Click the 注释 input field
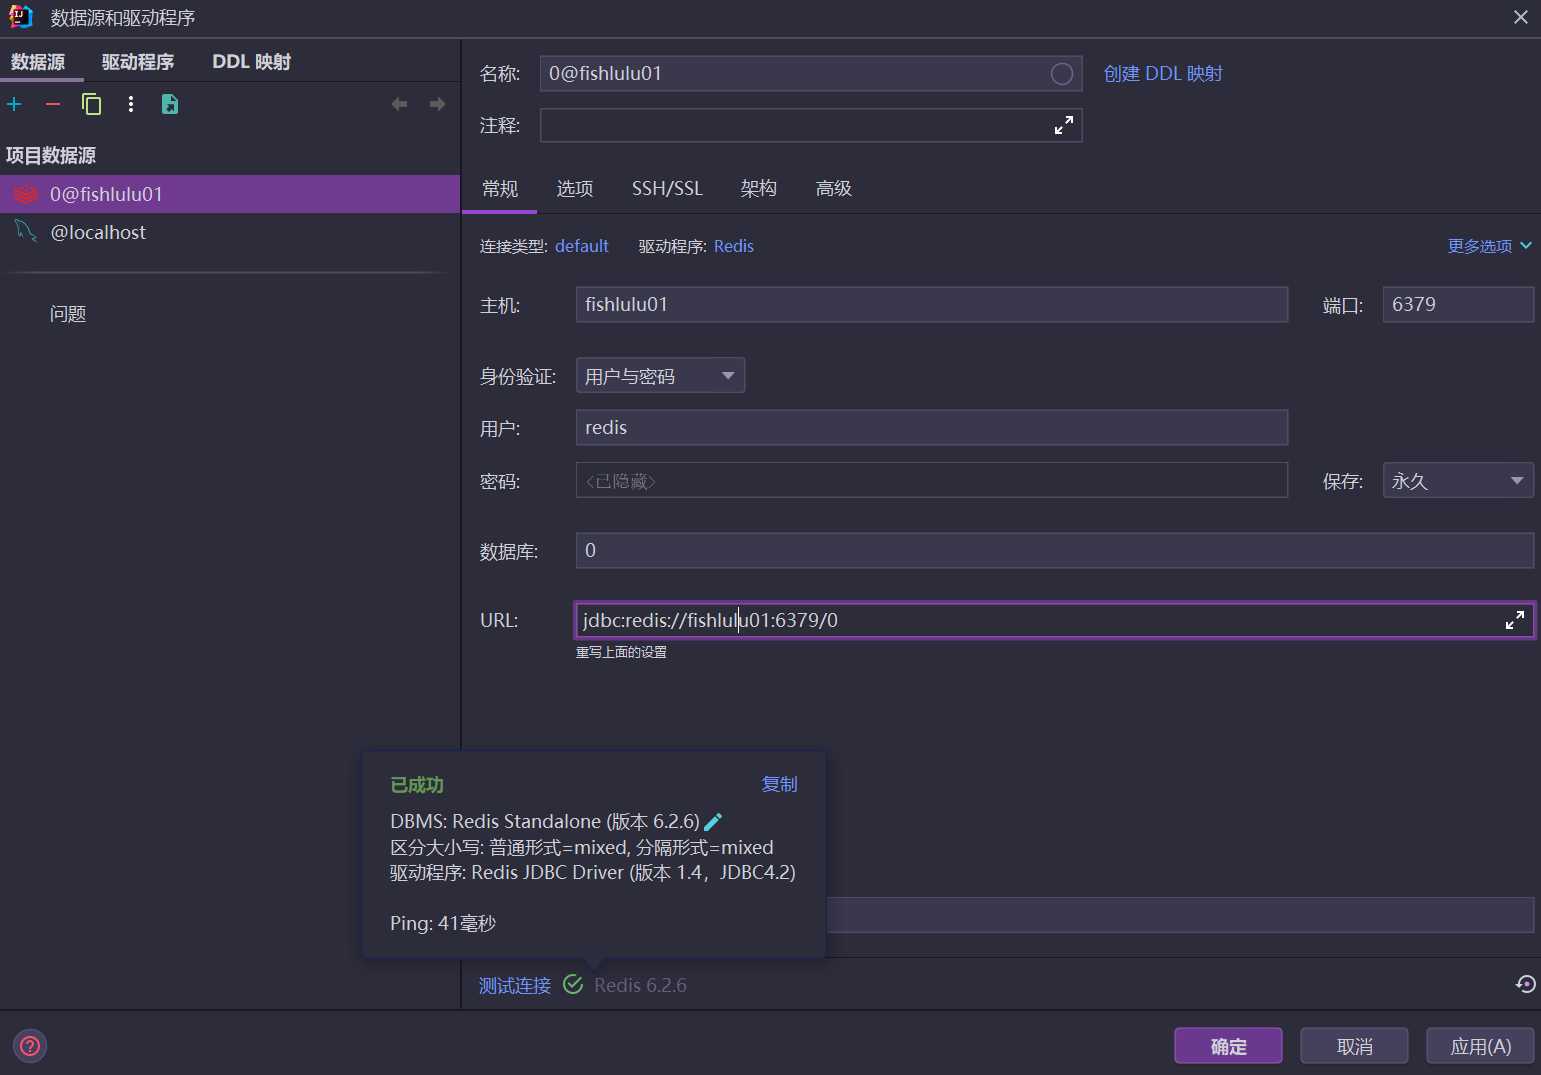The height and width of the screenshot is (1075, 1541). [x=811, y=125]
